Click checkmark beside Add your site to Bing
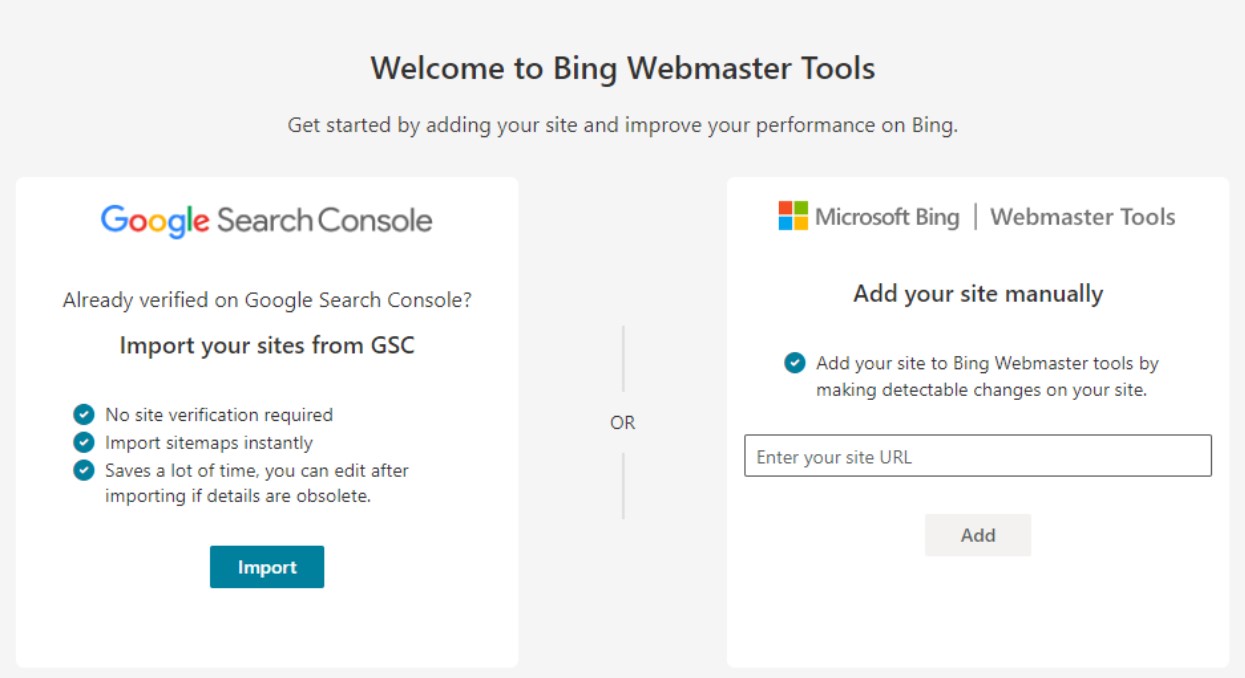This screenshot has height=678, width=1245. (x=795, y=363)
